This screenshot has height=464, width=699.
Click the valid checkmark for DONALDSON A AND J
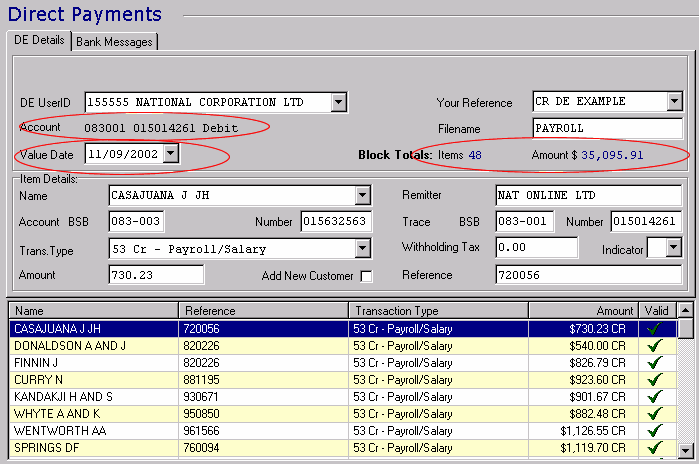click(654, 345)
